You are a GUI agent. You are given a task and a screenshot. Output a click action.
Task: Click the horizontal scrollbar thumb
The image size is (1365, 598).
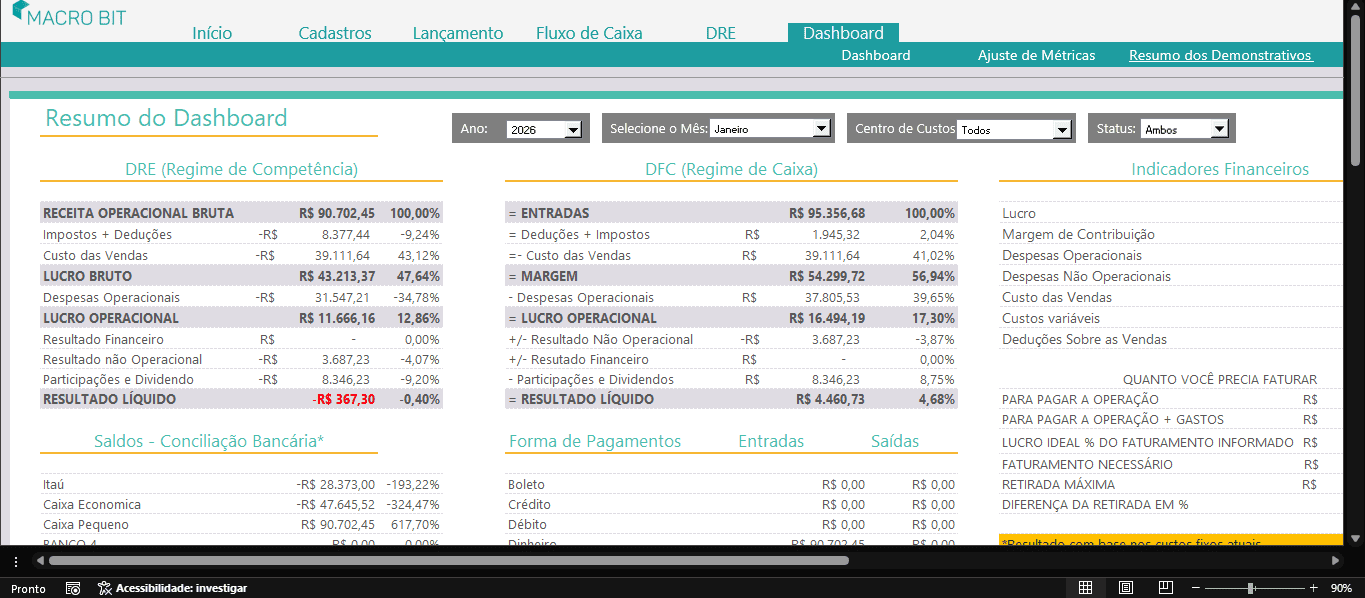pos(448,561)
